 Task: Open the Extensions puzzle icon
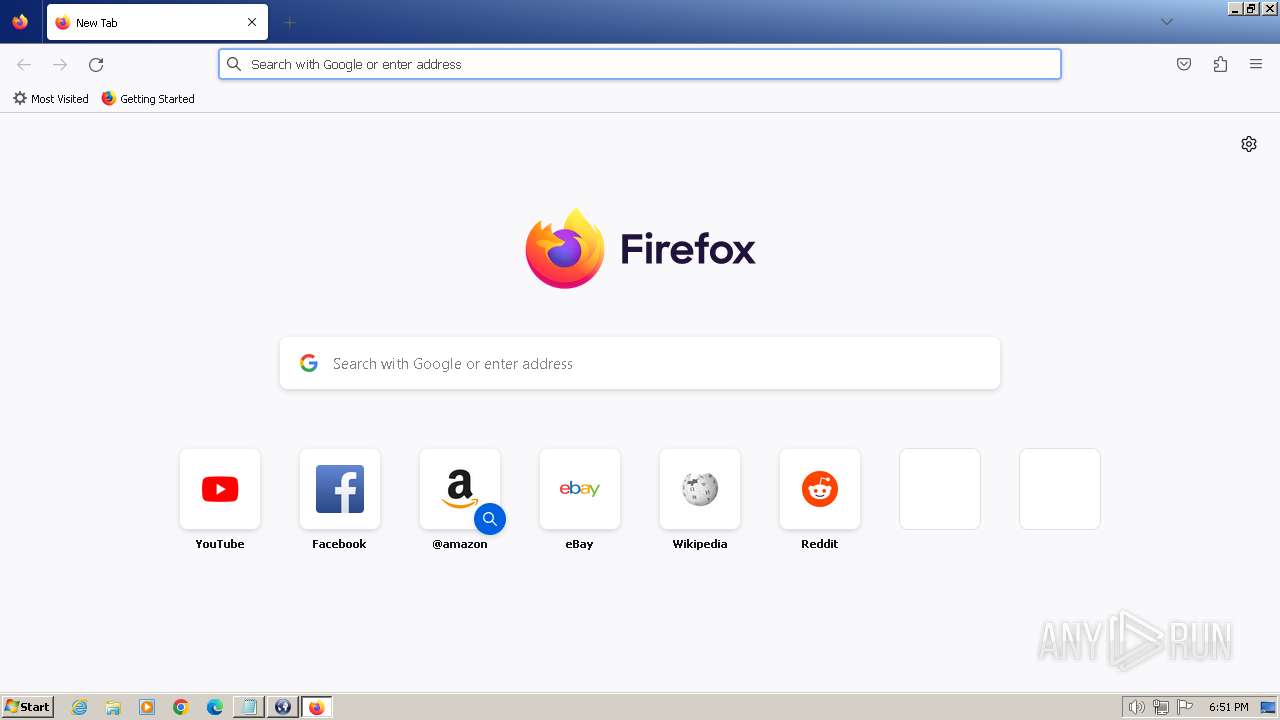pyautogui.click(x=1220, y=64)
